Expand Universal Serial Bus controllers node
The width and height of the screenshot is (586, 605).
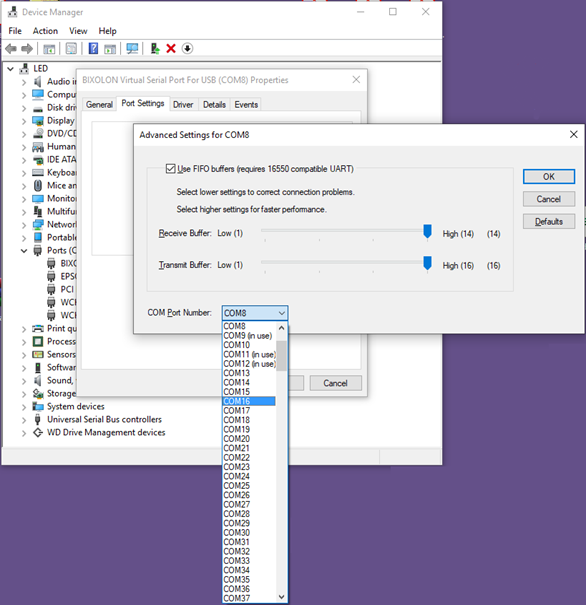point(24,420)
